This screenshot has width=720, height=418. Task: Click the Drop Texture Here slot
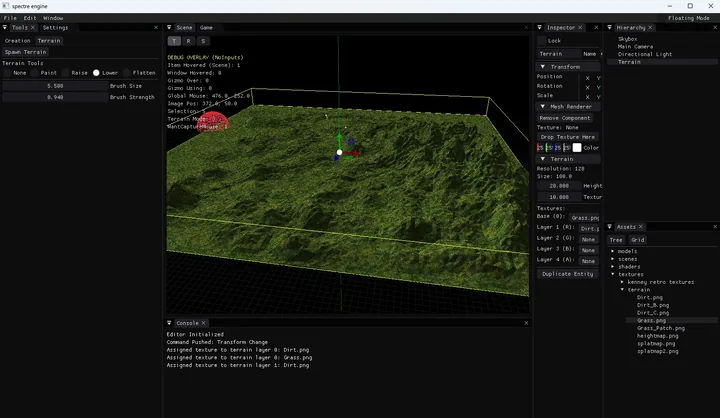tap(568, 137)
